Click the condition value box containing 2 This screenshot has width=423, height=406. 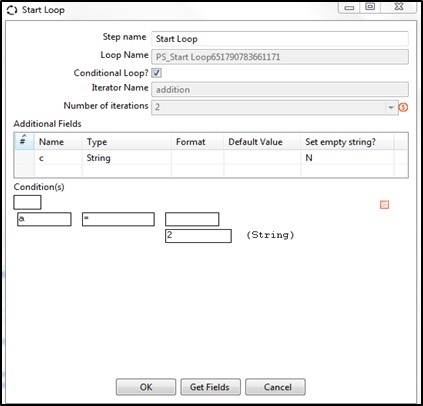point(198,236)
